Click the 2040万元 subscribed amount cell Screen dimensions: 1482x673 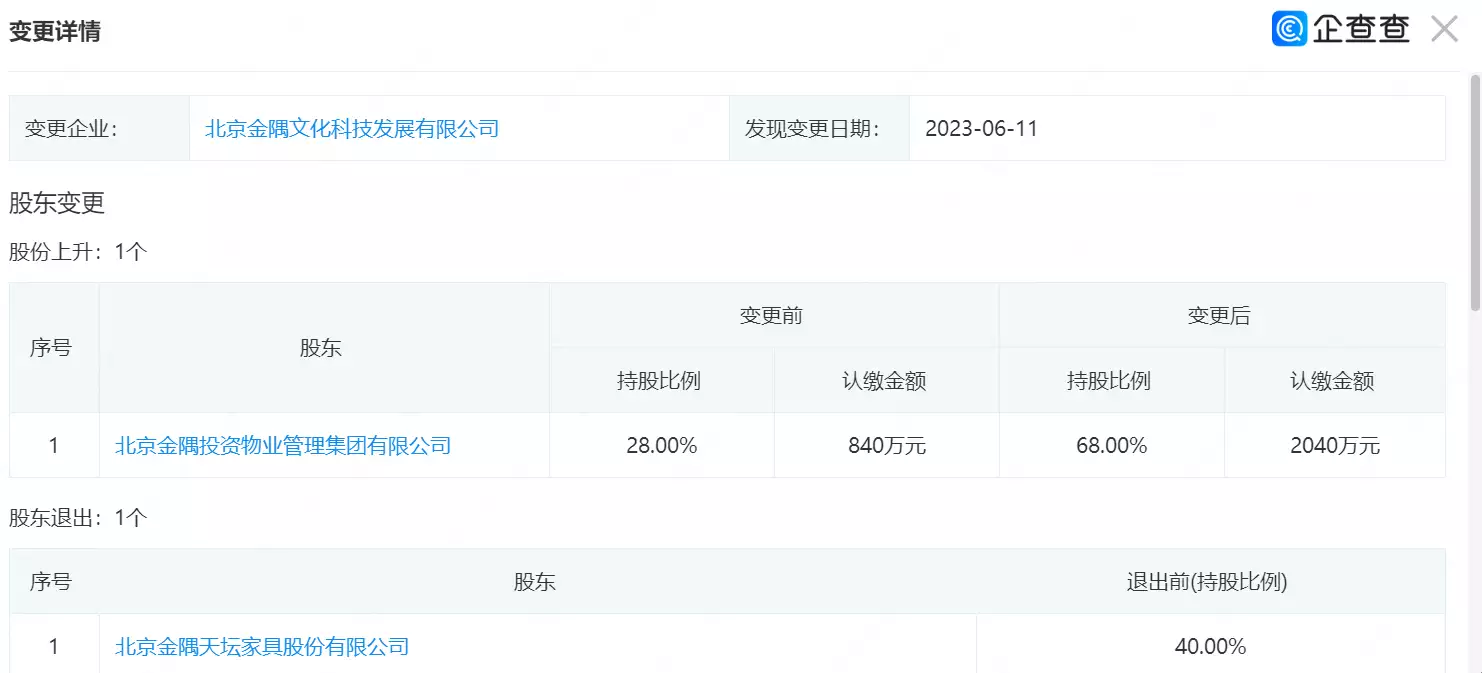1335,445
